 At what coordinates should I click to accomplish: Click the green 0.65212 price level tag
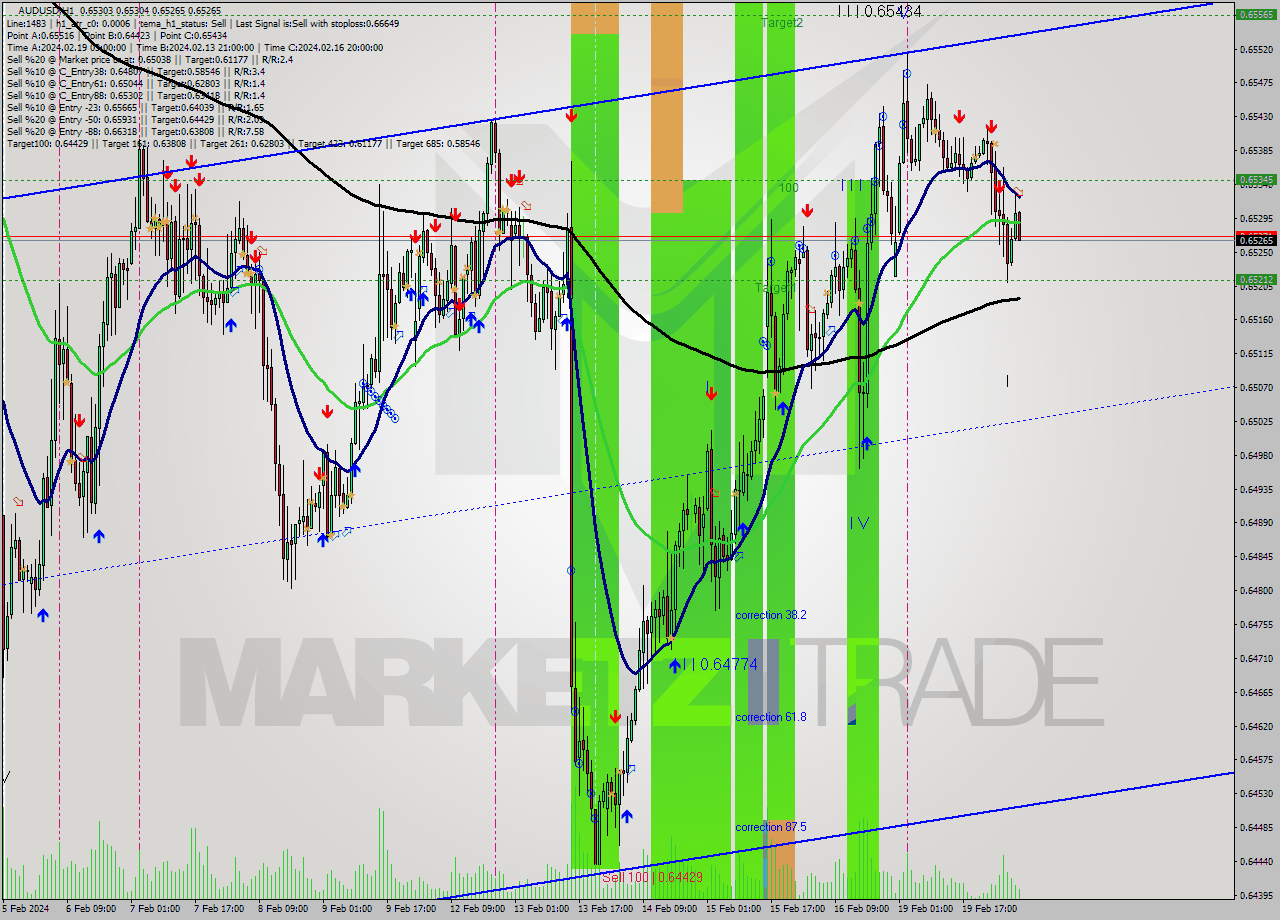1255,280
